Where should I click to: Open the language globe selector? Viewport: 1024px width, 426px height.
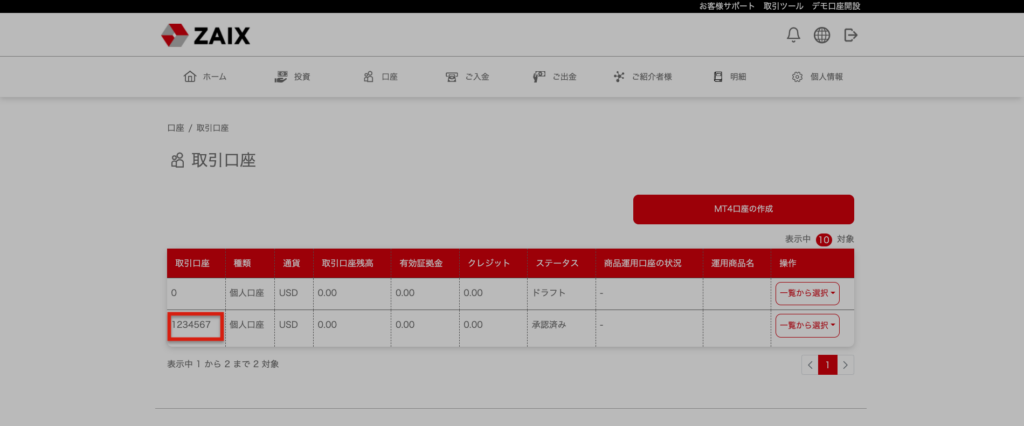[x=822, y=36]
